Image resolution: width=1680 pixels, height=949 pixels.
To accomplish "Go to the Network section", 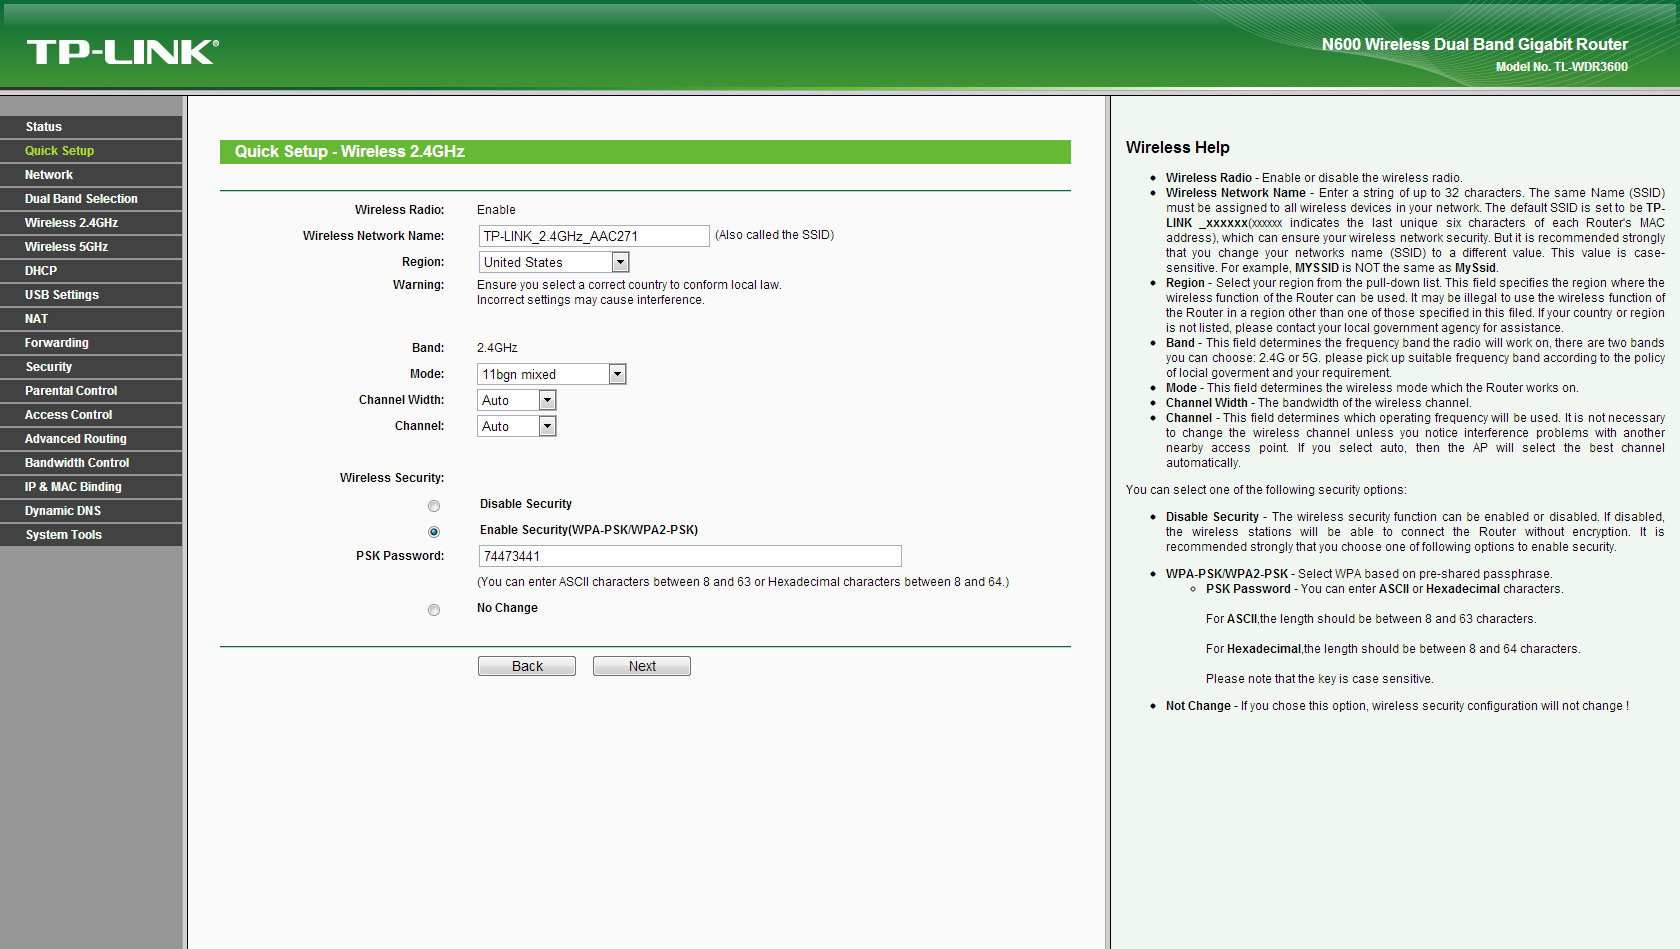I will point(91,175).
